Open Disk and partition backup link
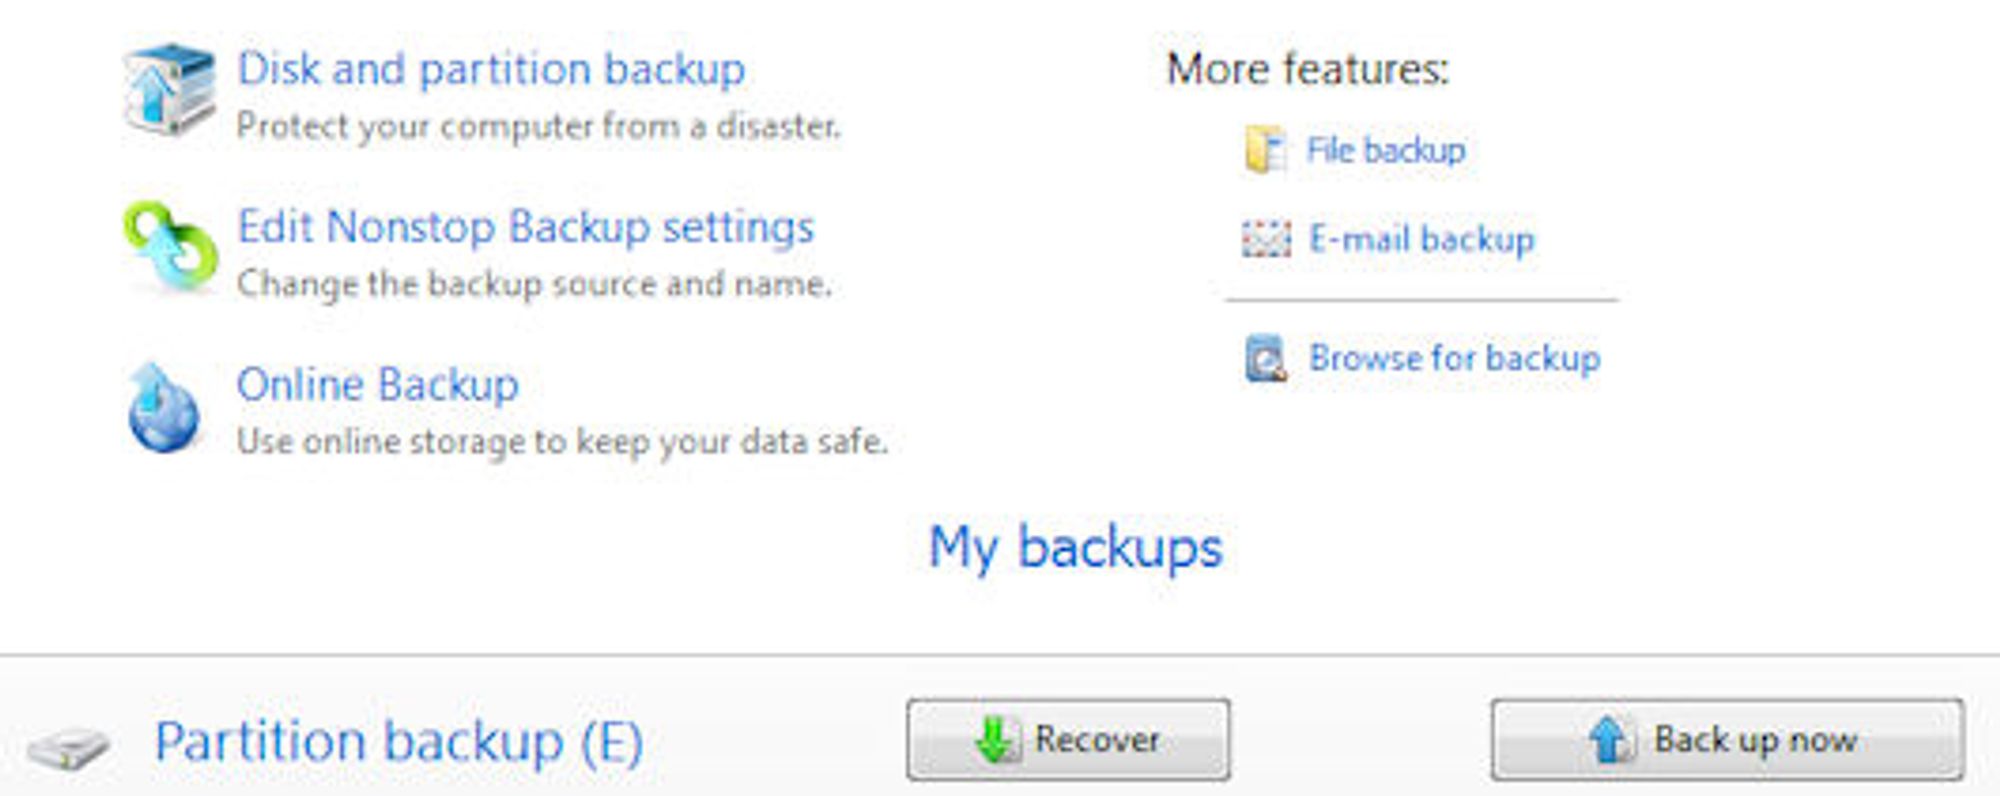The image size is (2000, 796). 491,69
